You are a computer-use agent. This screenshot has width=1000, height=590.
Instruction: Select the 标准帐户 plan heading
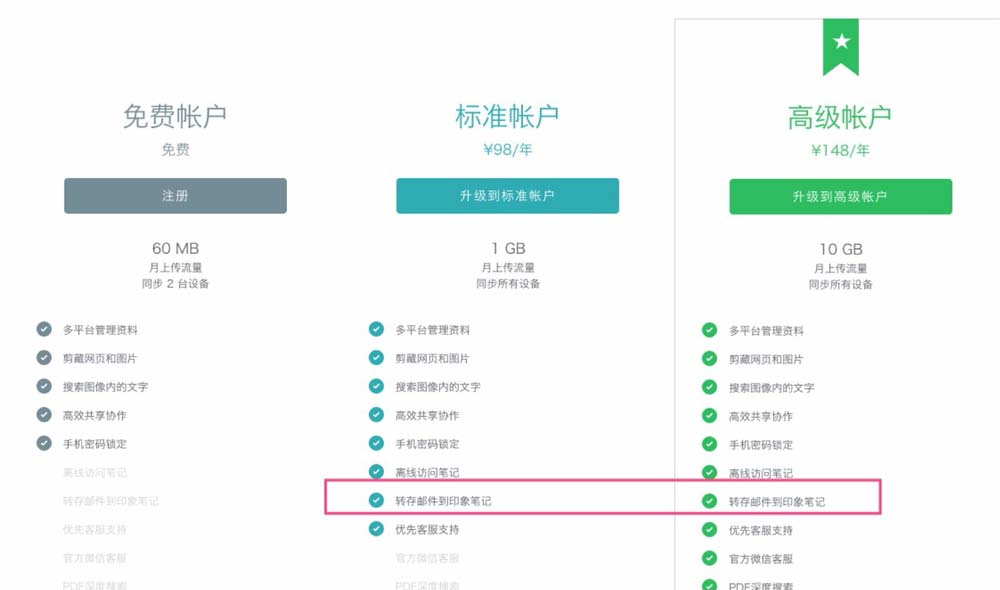click(x=508, y=115)
